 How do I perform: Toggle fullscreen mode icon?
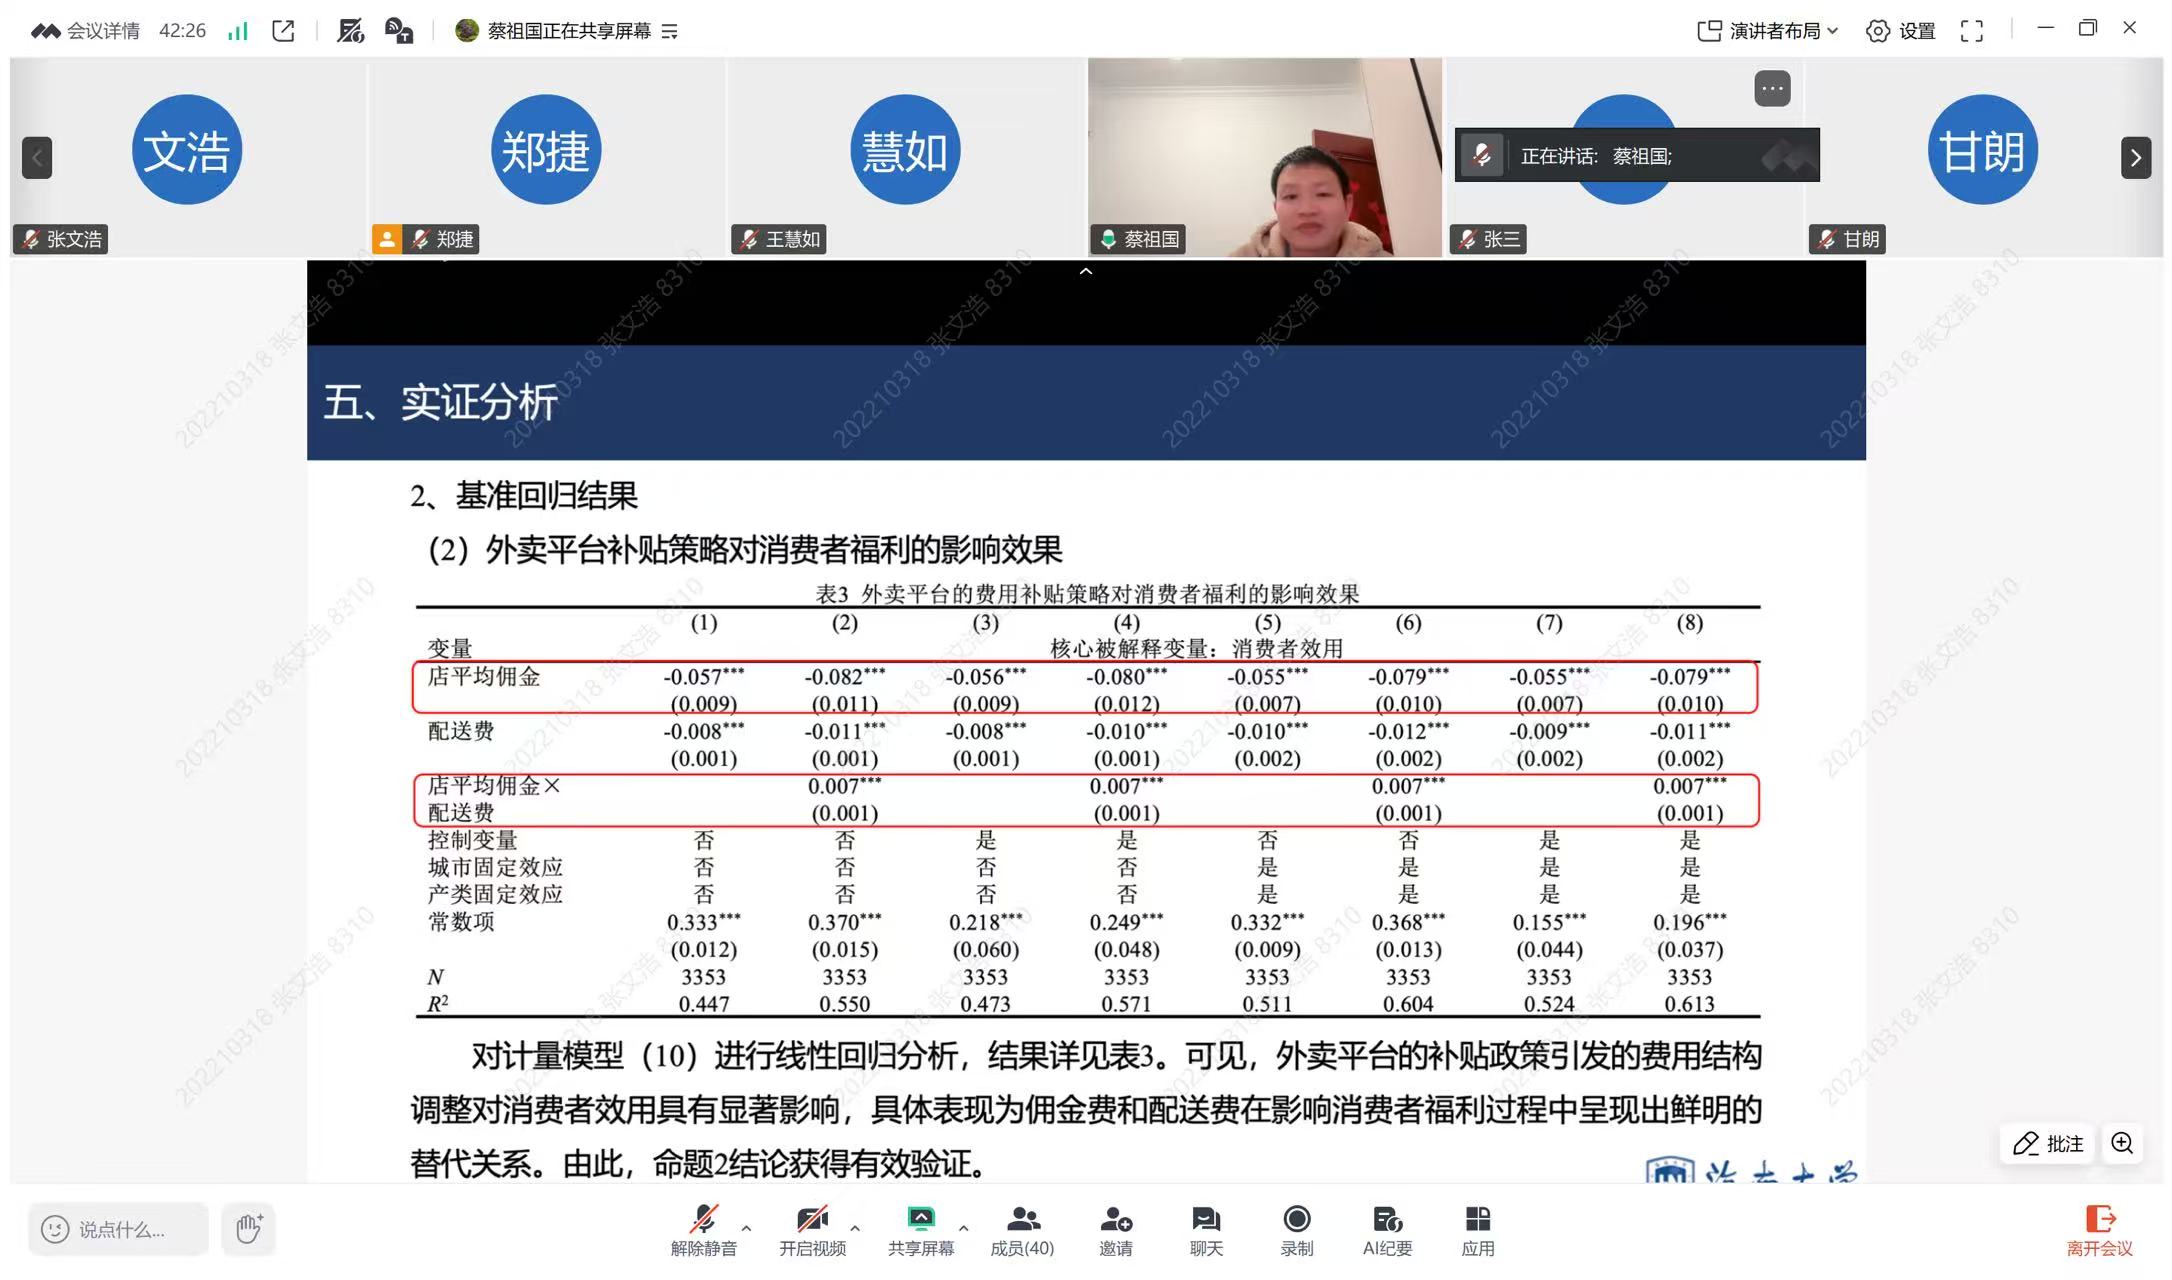point(1971,31)
